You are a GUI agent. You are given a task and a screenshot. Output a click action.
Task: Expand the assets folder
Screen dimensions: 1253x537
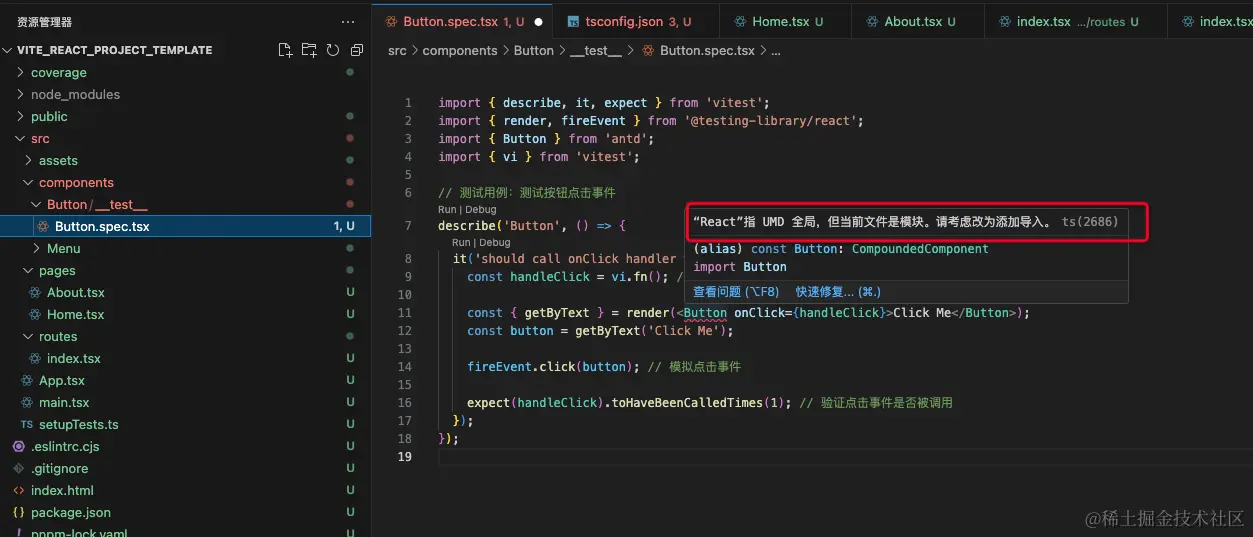(29, 160)
